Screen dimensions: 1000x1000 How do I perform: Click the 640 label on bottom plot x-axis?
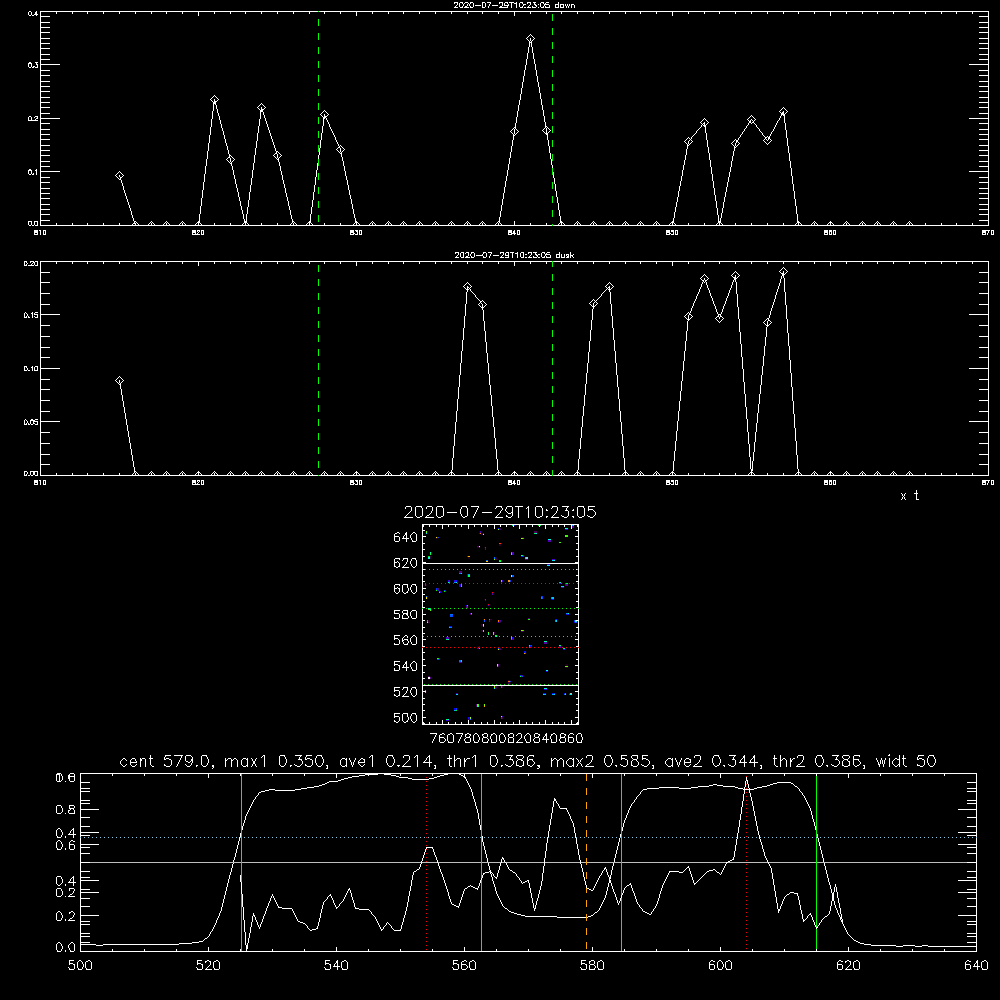click(x=976, y=966)
